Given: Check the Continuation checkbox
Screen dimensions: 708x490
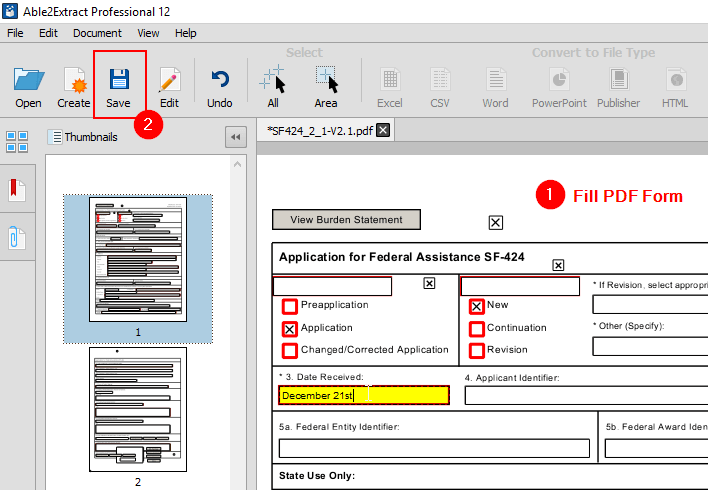Looking at the screenshot, I should (476, 329).
